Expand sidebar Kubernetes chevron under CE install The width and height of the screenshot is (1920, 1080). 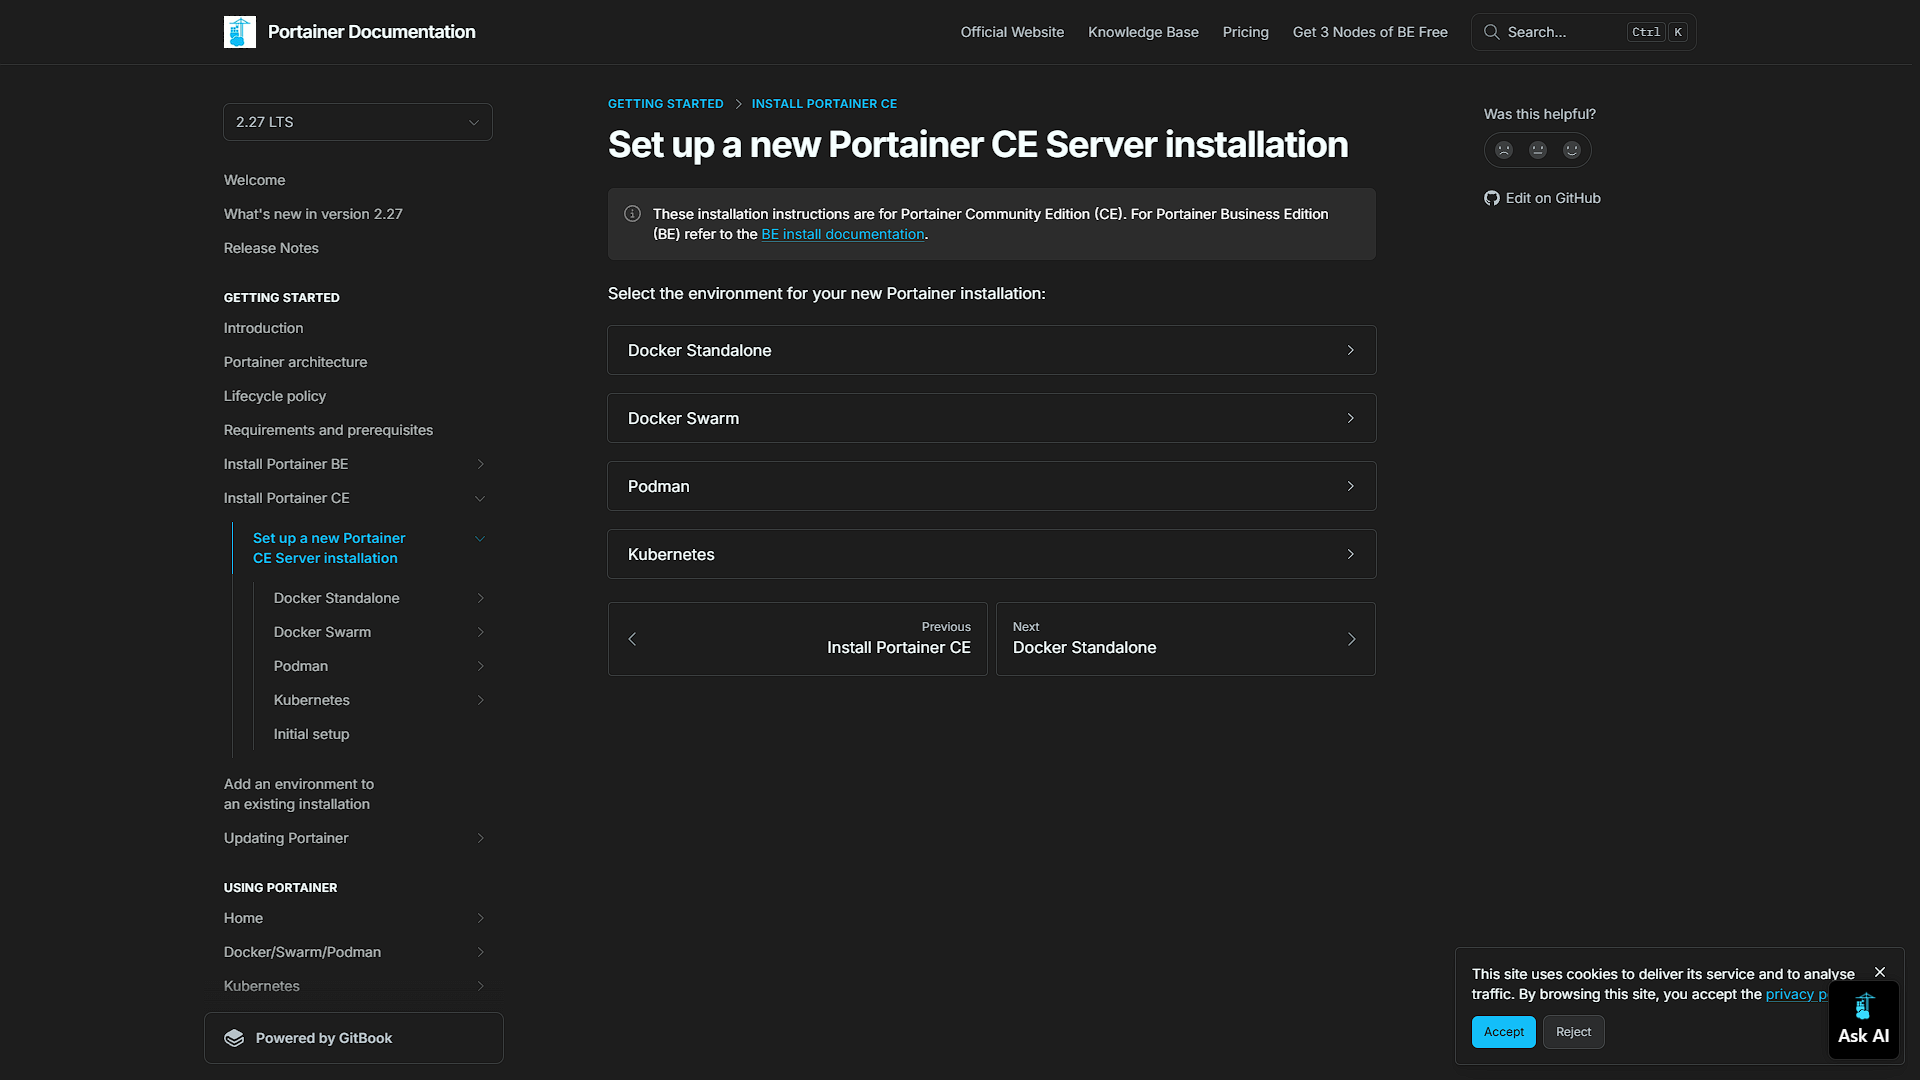(x=481, y=700)
